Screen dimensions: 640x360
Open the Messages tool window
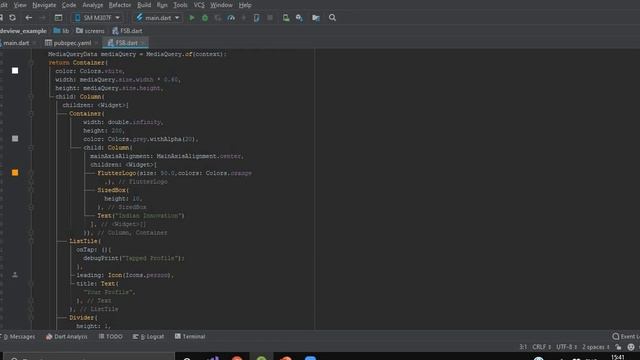point(19,337)
